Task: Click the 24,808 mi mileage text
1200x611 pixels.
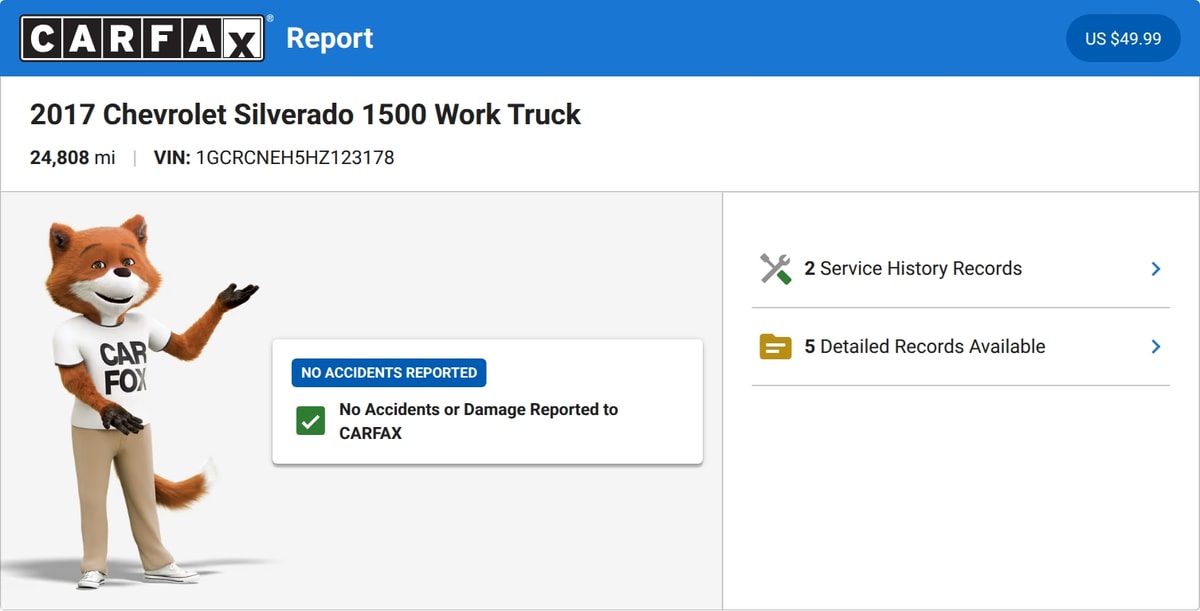Action: 73,157
